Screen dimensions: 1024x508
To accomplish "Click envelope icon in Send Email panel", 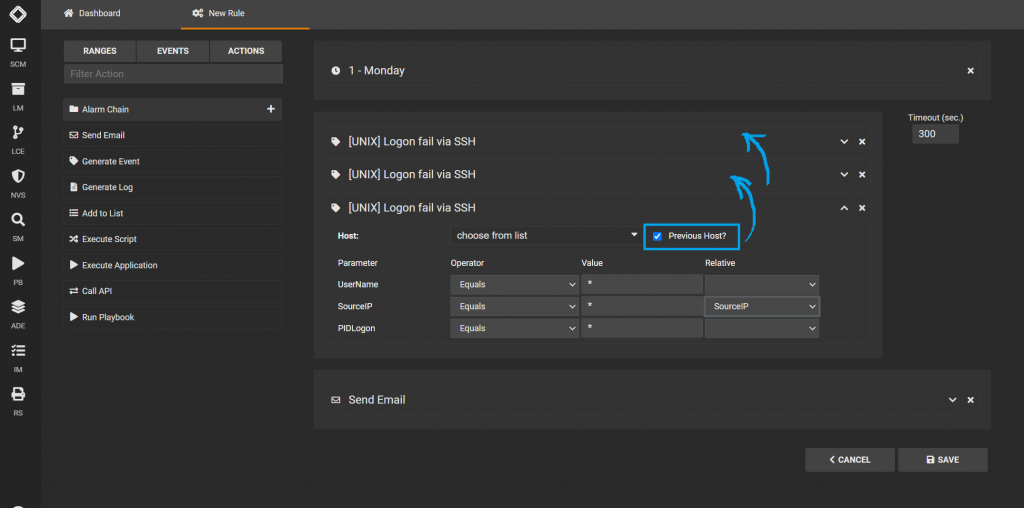I will (336, 400).
